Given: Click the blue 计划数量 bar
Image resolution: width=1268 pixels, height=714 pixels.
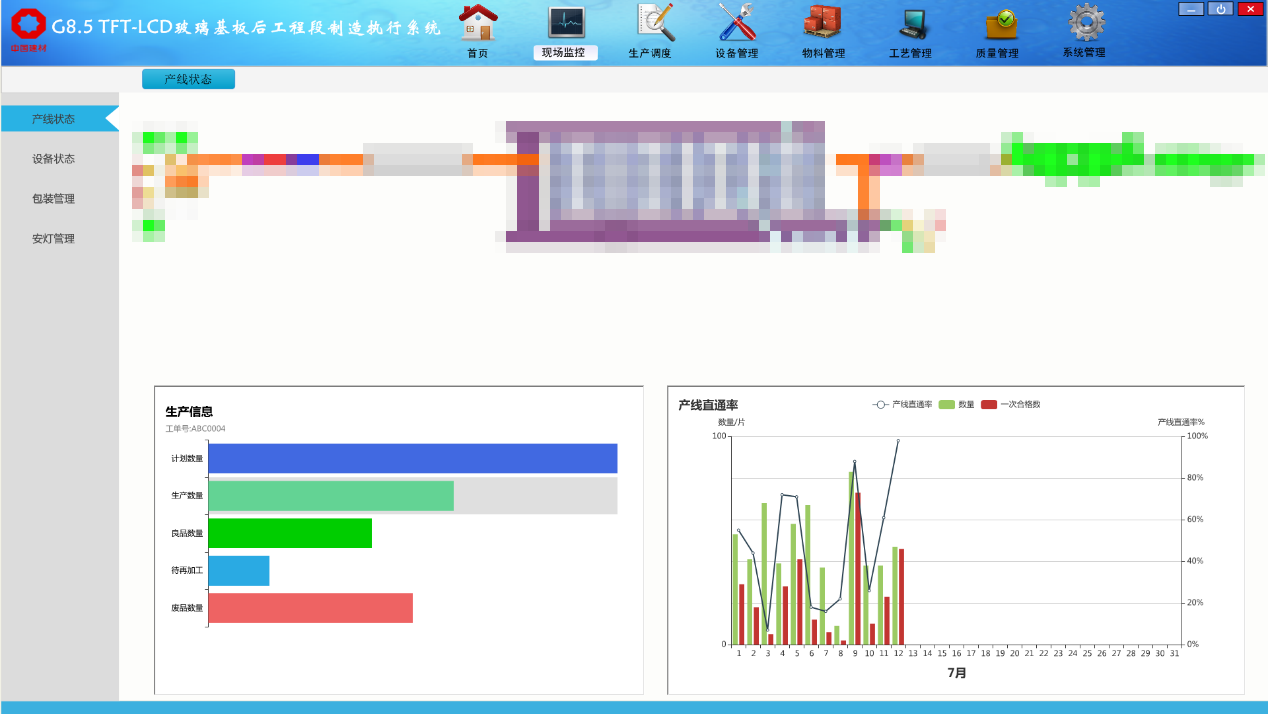Looking at the screenshot, I should (x=412, y=458).
